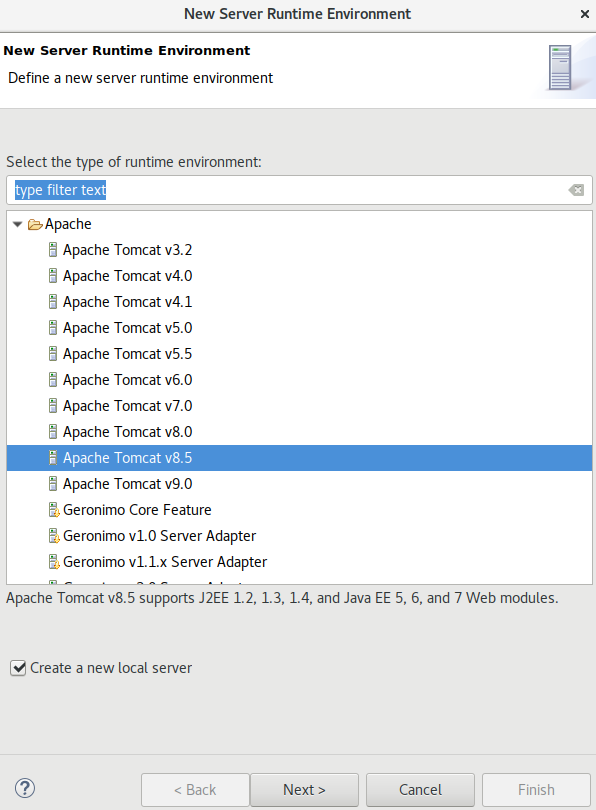Select Apache Tomcat v4.1 text
596x810 pixels.
[x=128, y=302]
